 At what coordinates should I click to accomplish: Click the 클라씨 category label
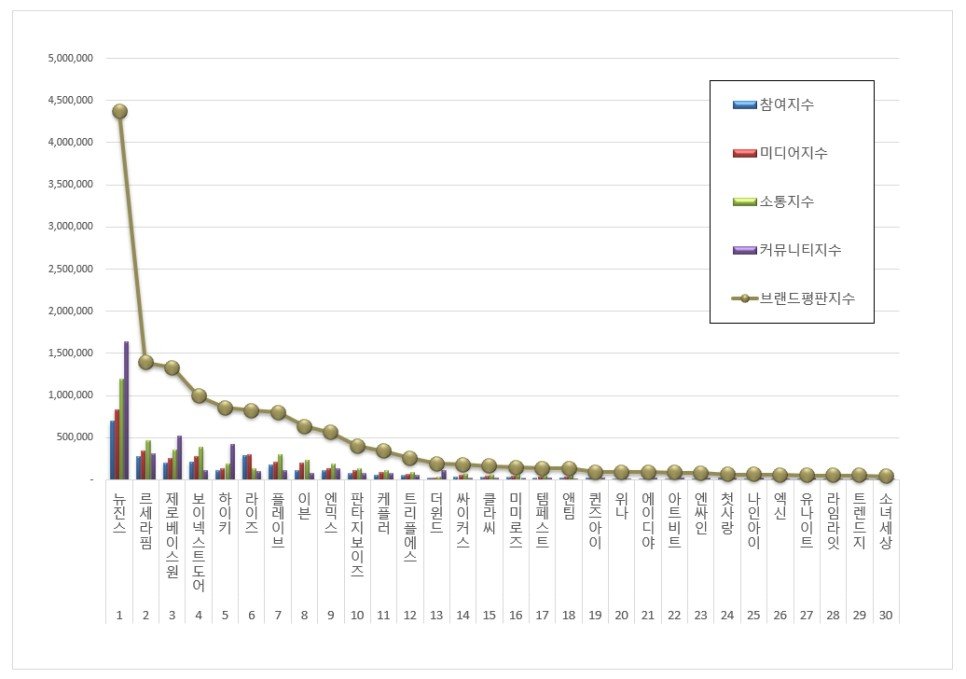pyautogui.click(x=490, y=513)
